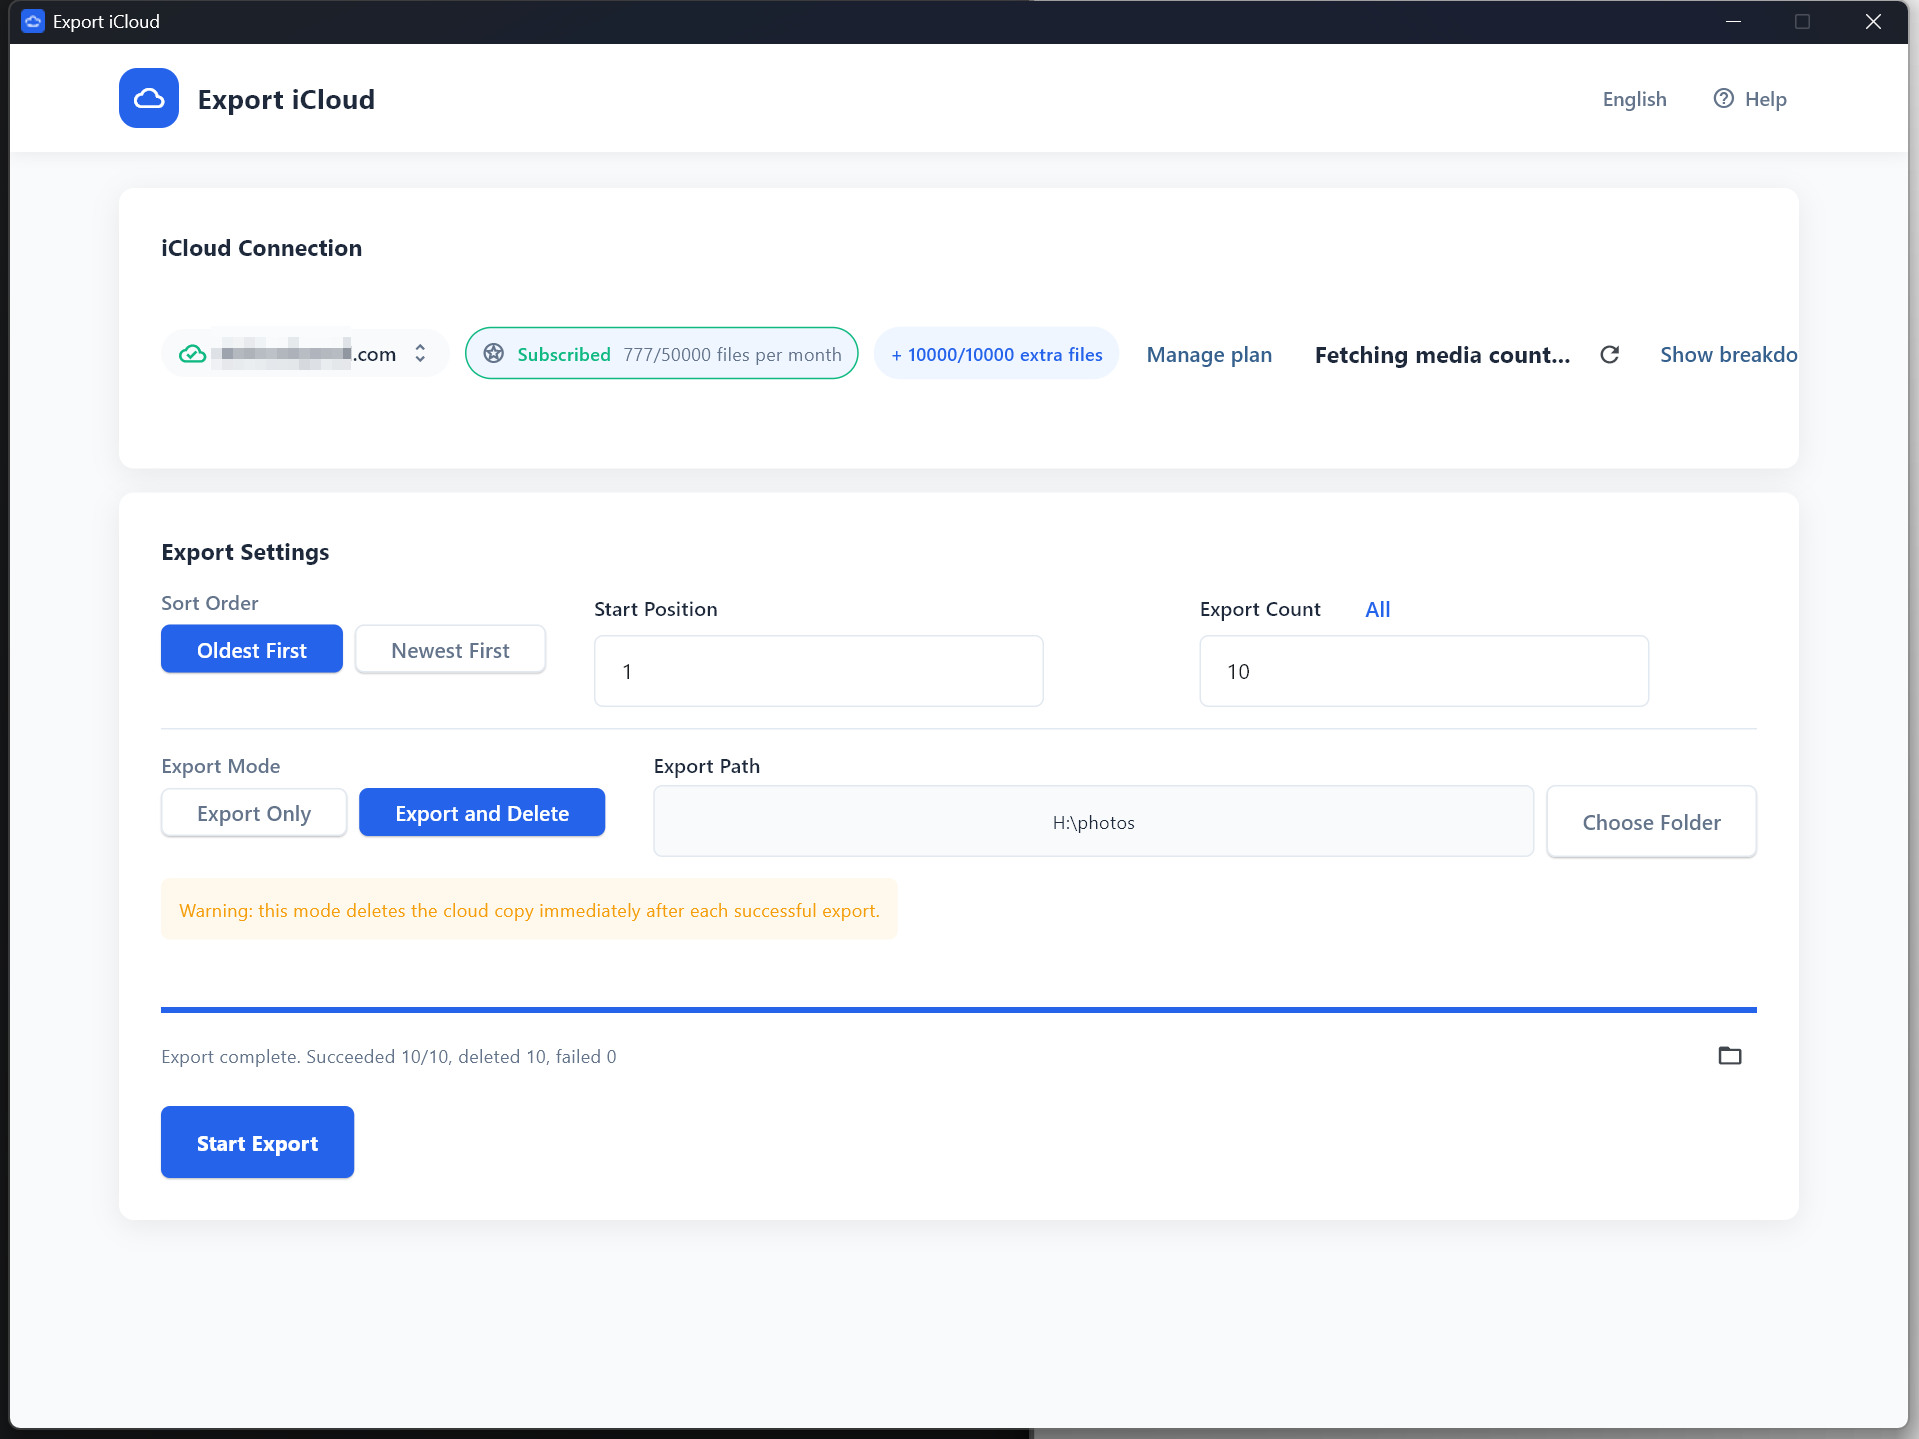Image resolution: width=1919 pixels, height=1439 pixels.
Task: Click the + 10000/10000 extra files badge
Action: (x=995, y=353)
